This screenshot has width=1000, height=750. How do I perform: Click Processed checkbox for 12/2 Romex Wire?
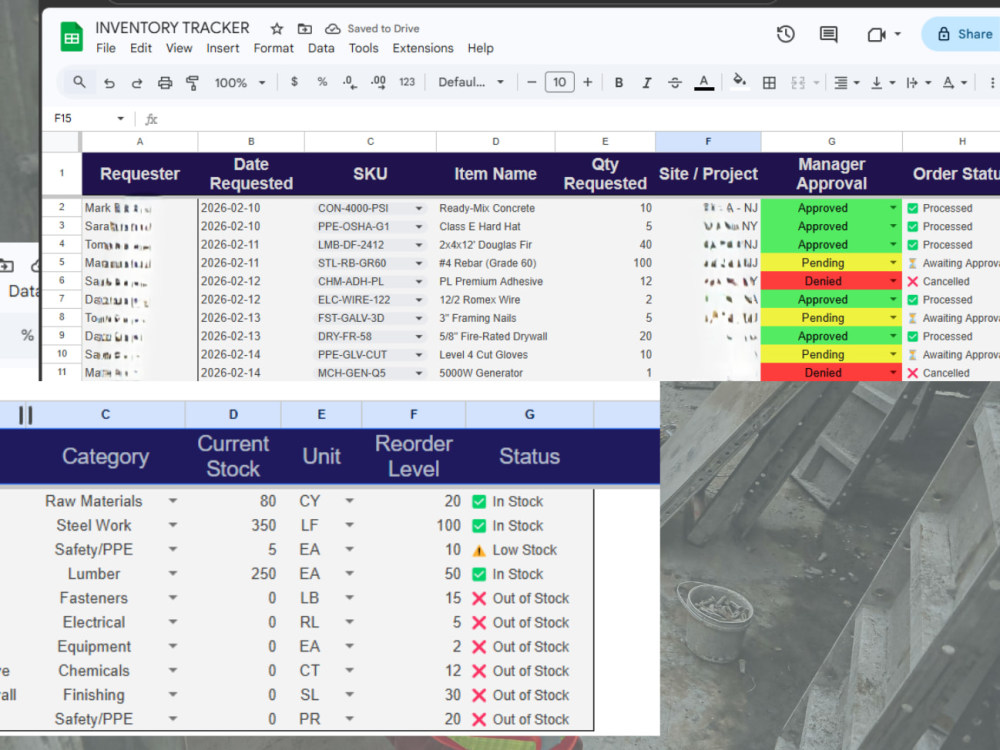click(x=913, y=300)
